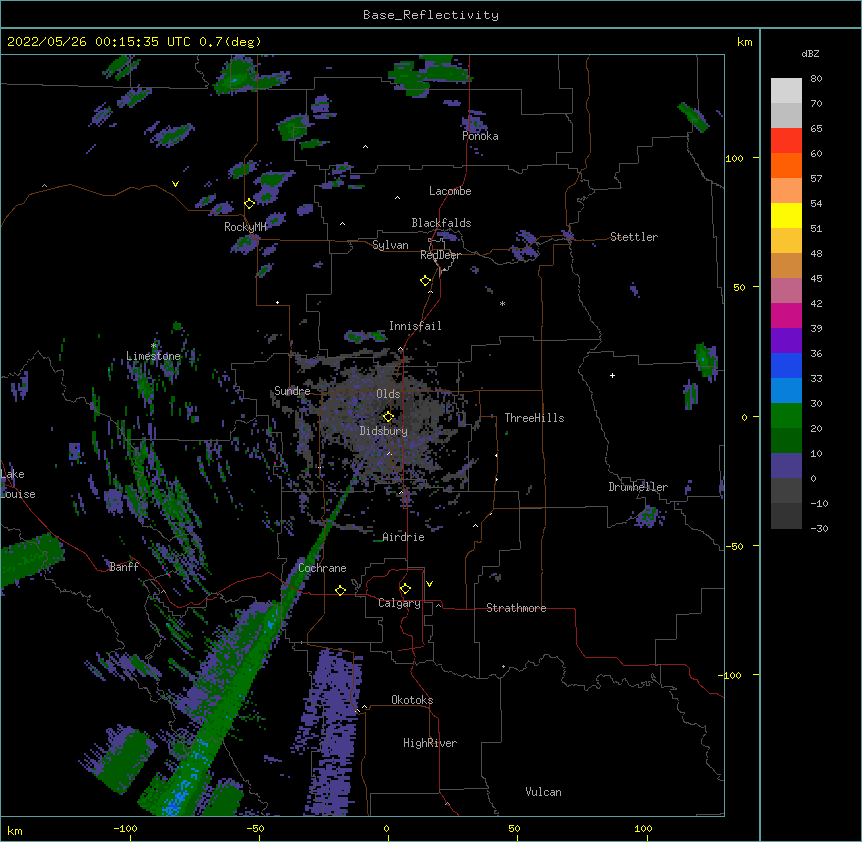This screenshot has width=862, height=842.
Task: Click the Blackfalds city label
Action: pyautogui.click(x=441, y=223)
